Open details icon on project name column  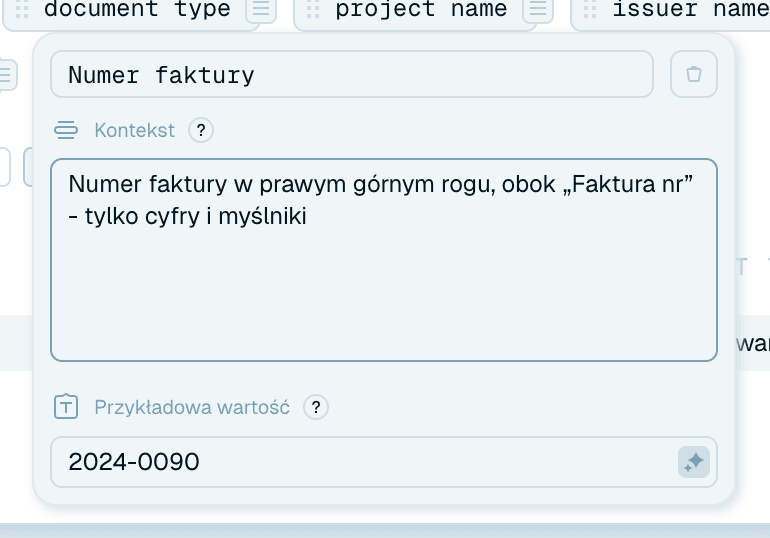point(538,9)
